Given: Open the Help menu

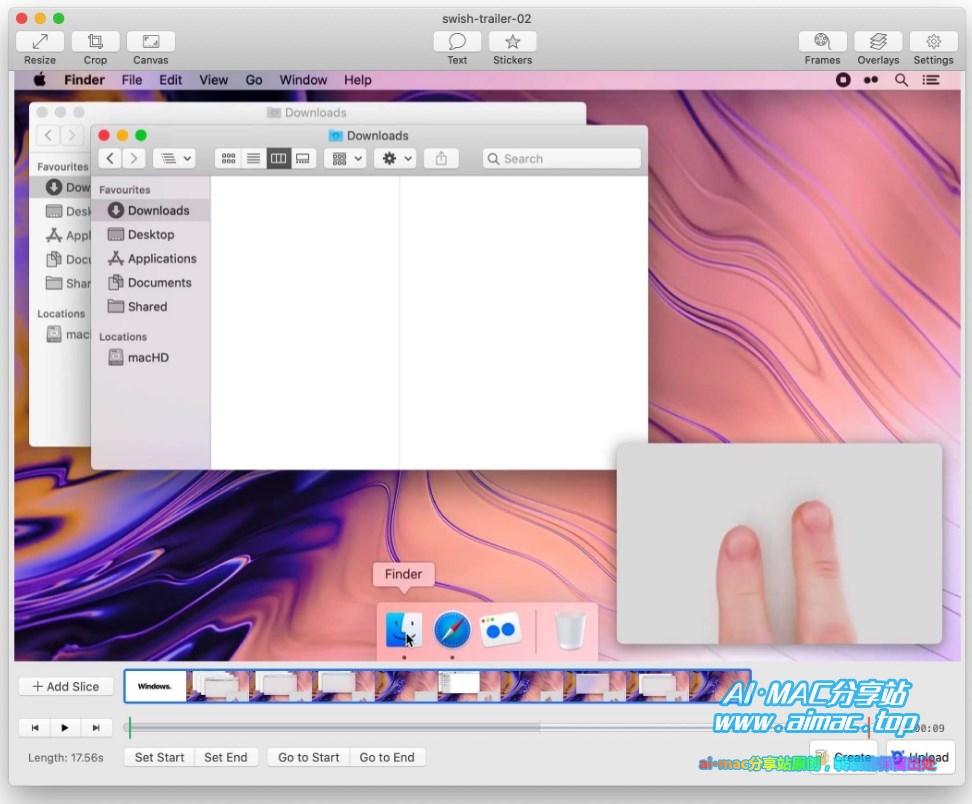Looking at the screenshot, I should coord(358,80).
